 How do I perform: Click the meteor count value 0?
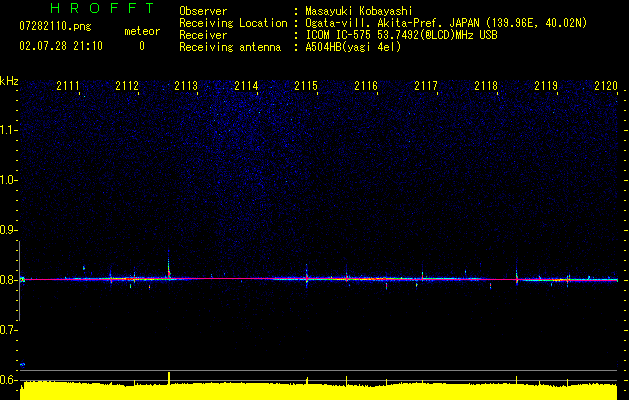tap(142, 46)
